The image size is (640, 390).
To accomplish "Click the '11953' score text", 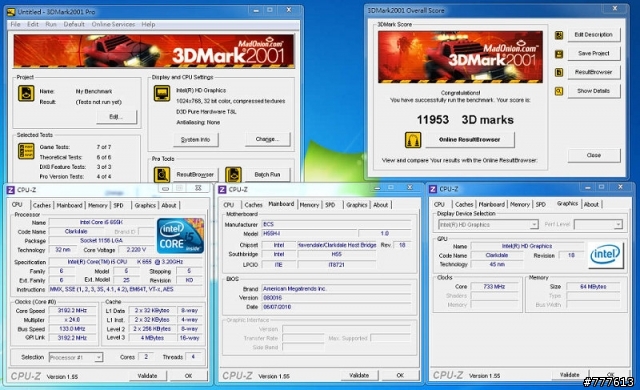I will pyautogui.click(x=433, y=120).
